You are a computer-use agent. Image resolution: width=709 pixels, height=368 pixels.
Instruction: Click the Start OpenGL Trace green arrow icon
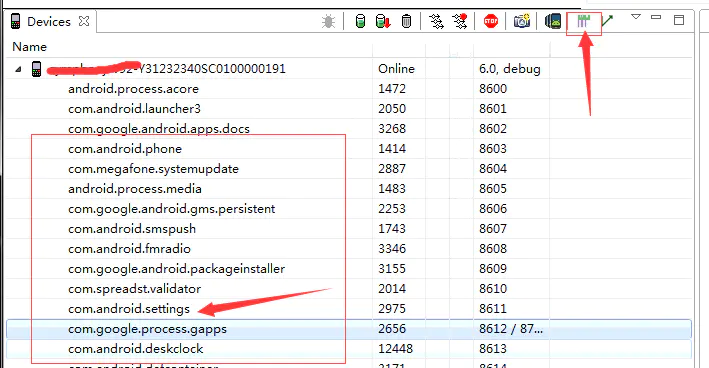click(x=608, y=21)
